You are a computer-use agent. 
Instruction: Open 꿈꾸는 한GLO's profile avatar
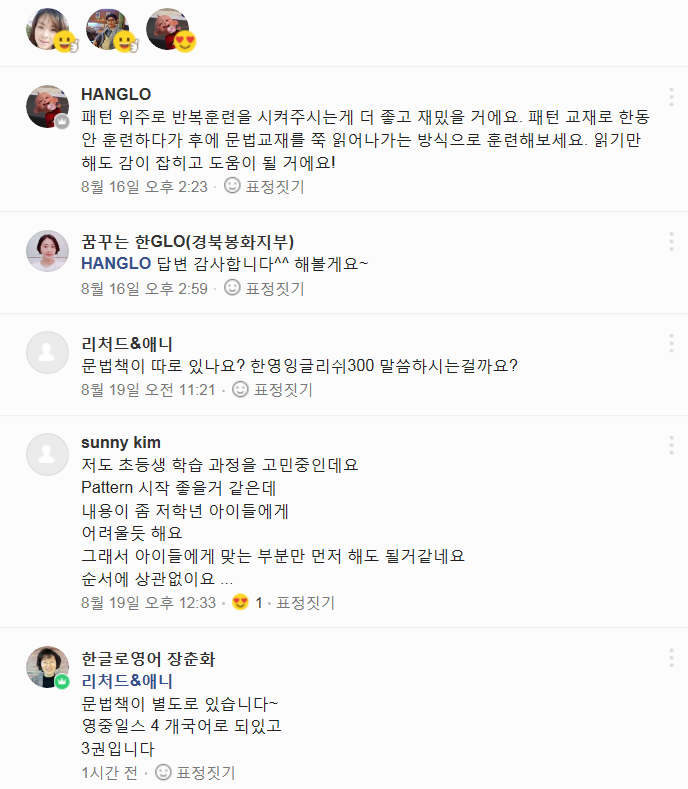click(47, 251)
